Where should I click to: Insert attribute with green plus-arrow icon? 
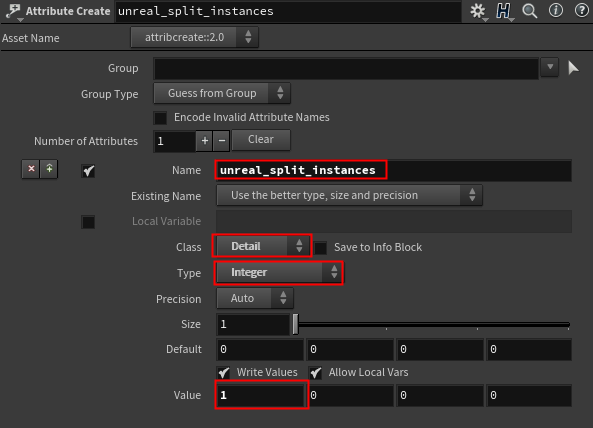[x=49, y=169]
